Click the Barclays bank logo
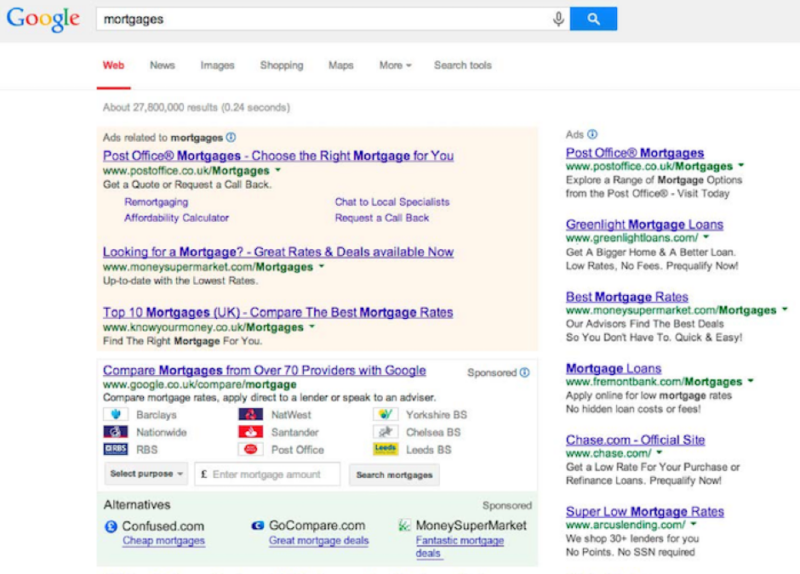Viewport: 800px width, 574px height. [x=116, y=414]
